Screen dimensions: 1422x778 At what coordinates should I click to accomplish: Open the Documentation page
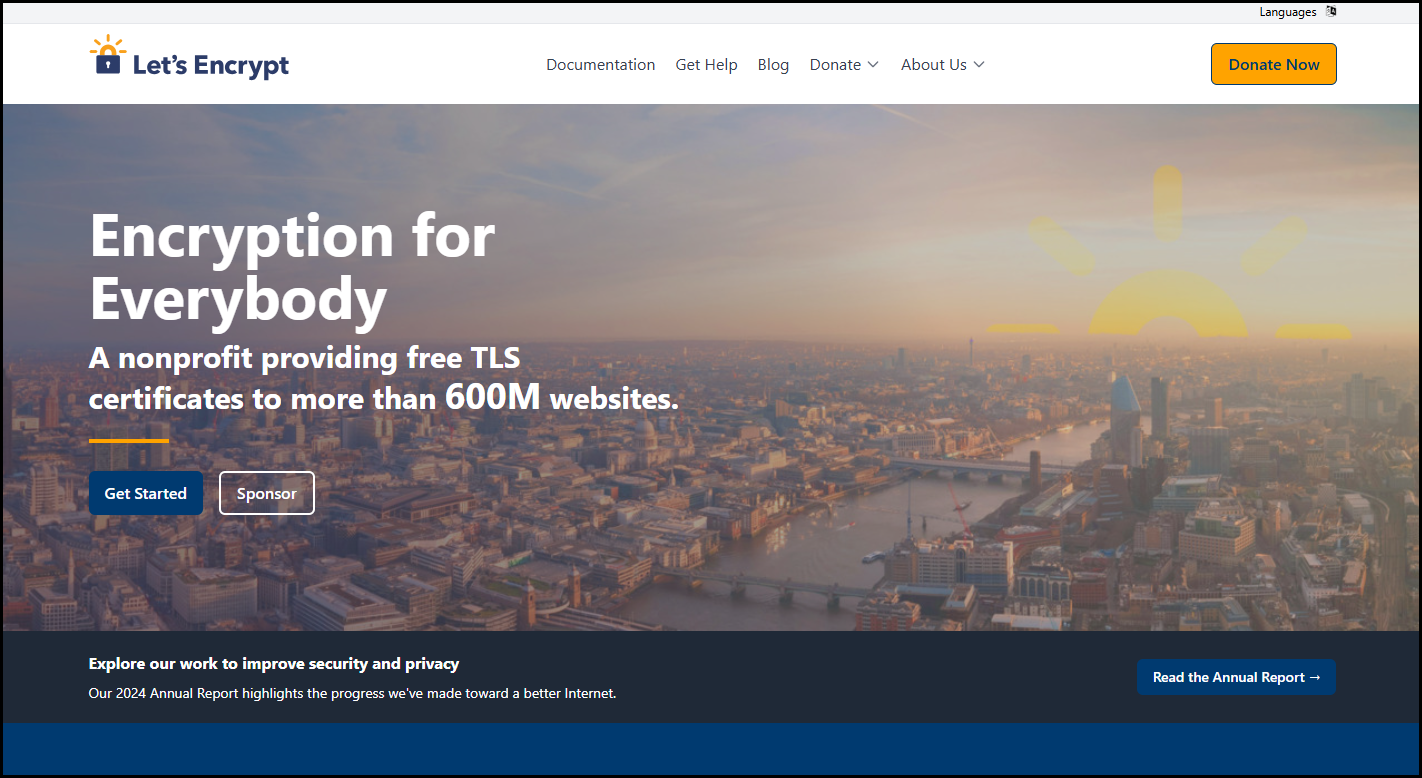point(600,65)
